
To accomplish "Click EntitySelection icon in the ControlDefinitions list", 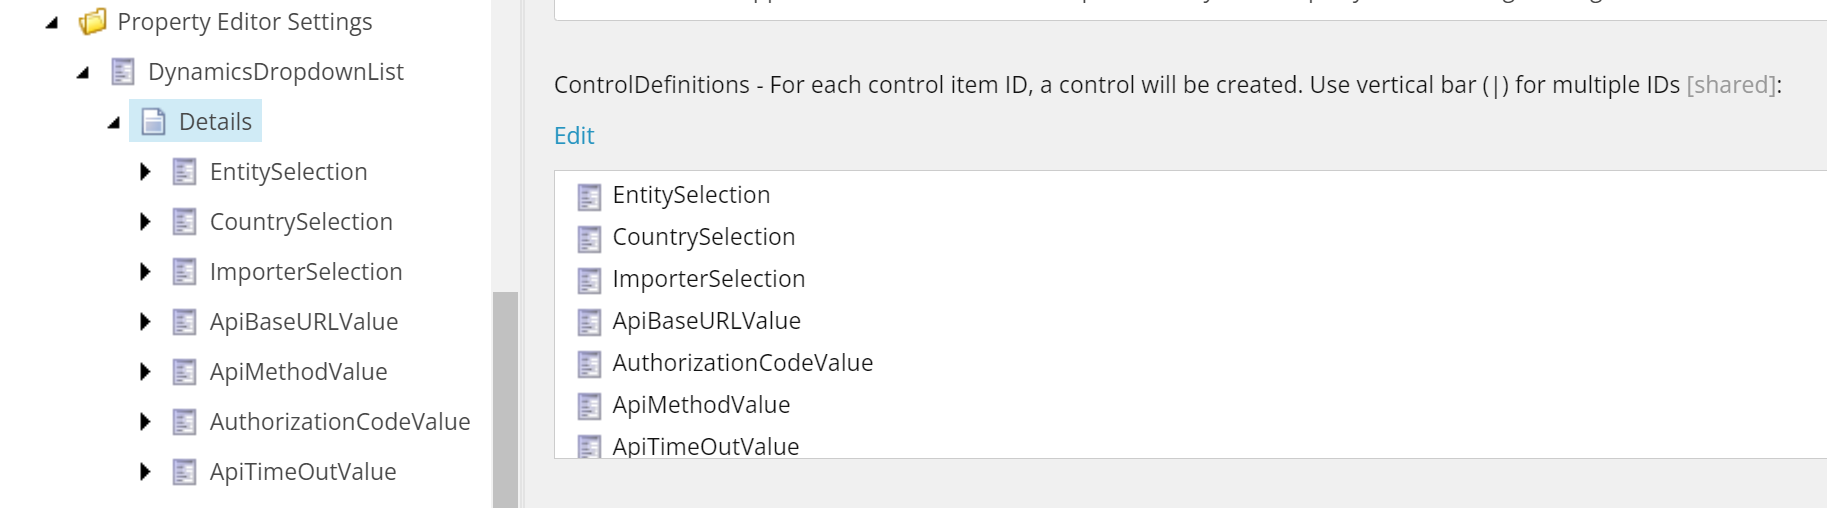I will tap(589, 196).
